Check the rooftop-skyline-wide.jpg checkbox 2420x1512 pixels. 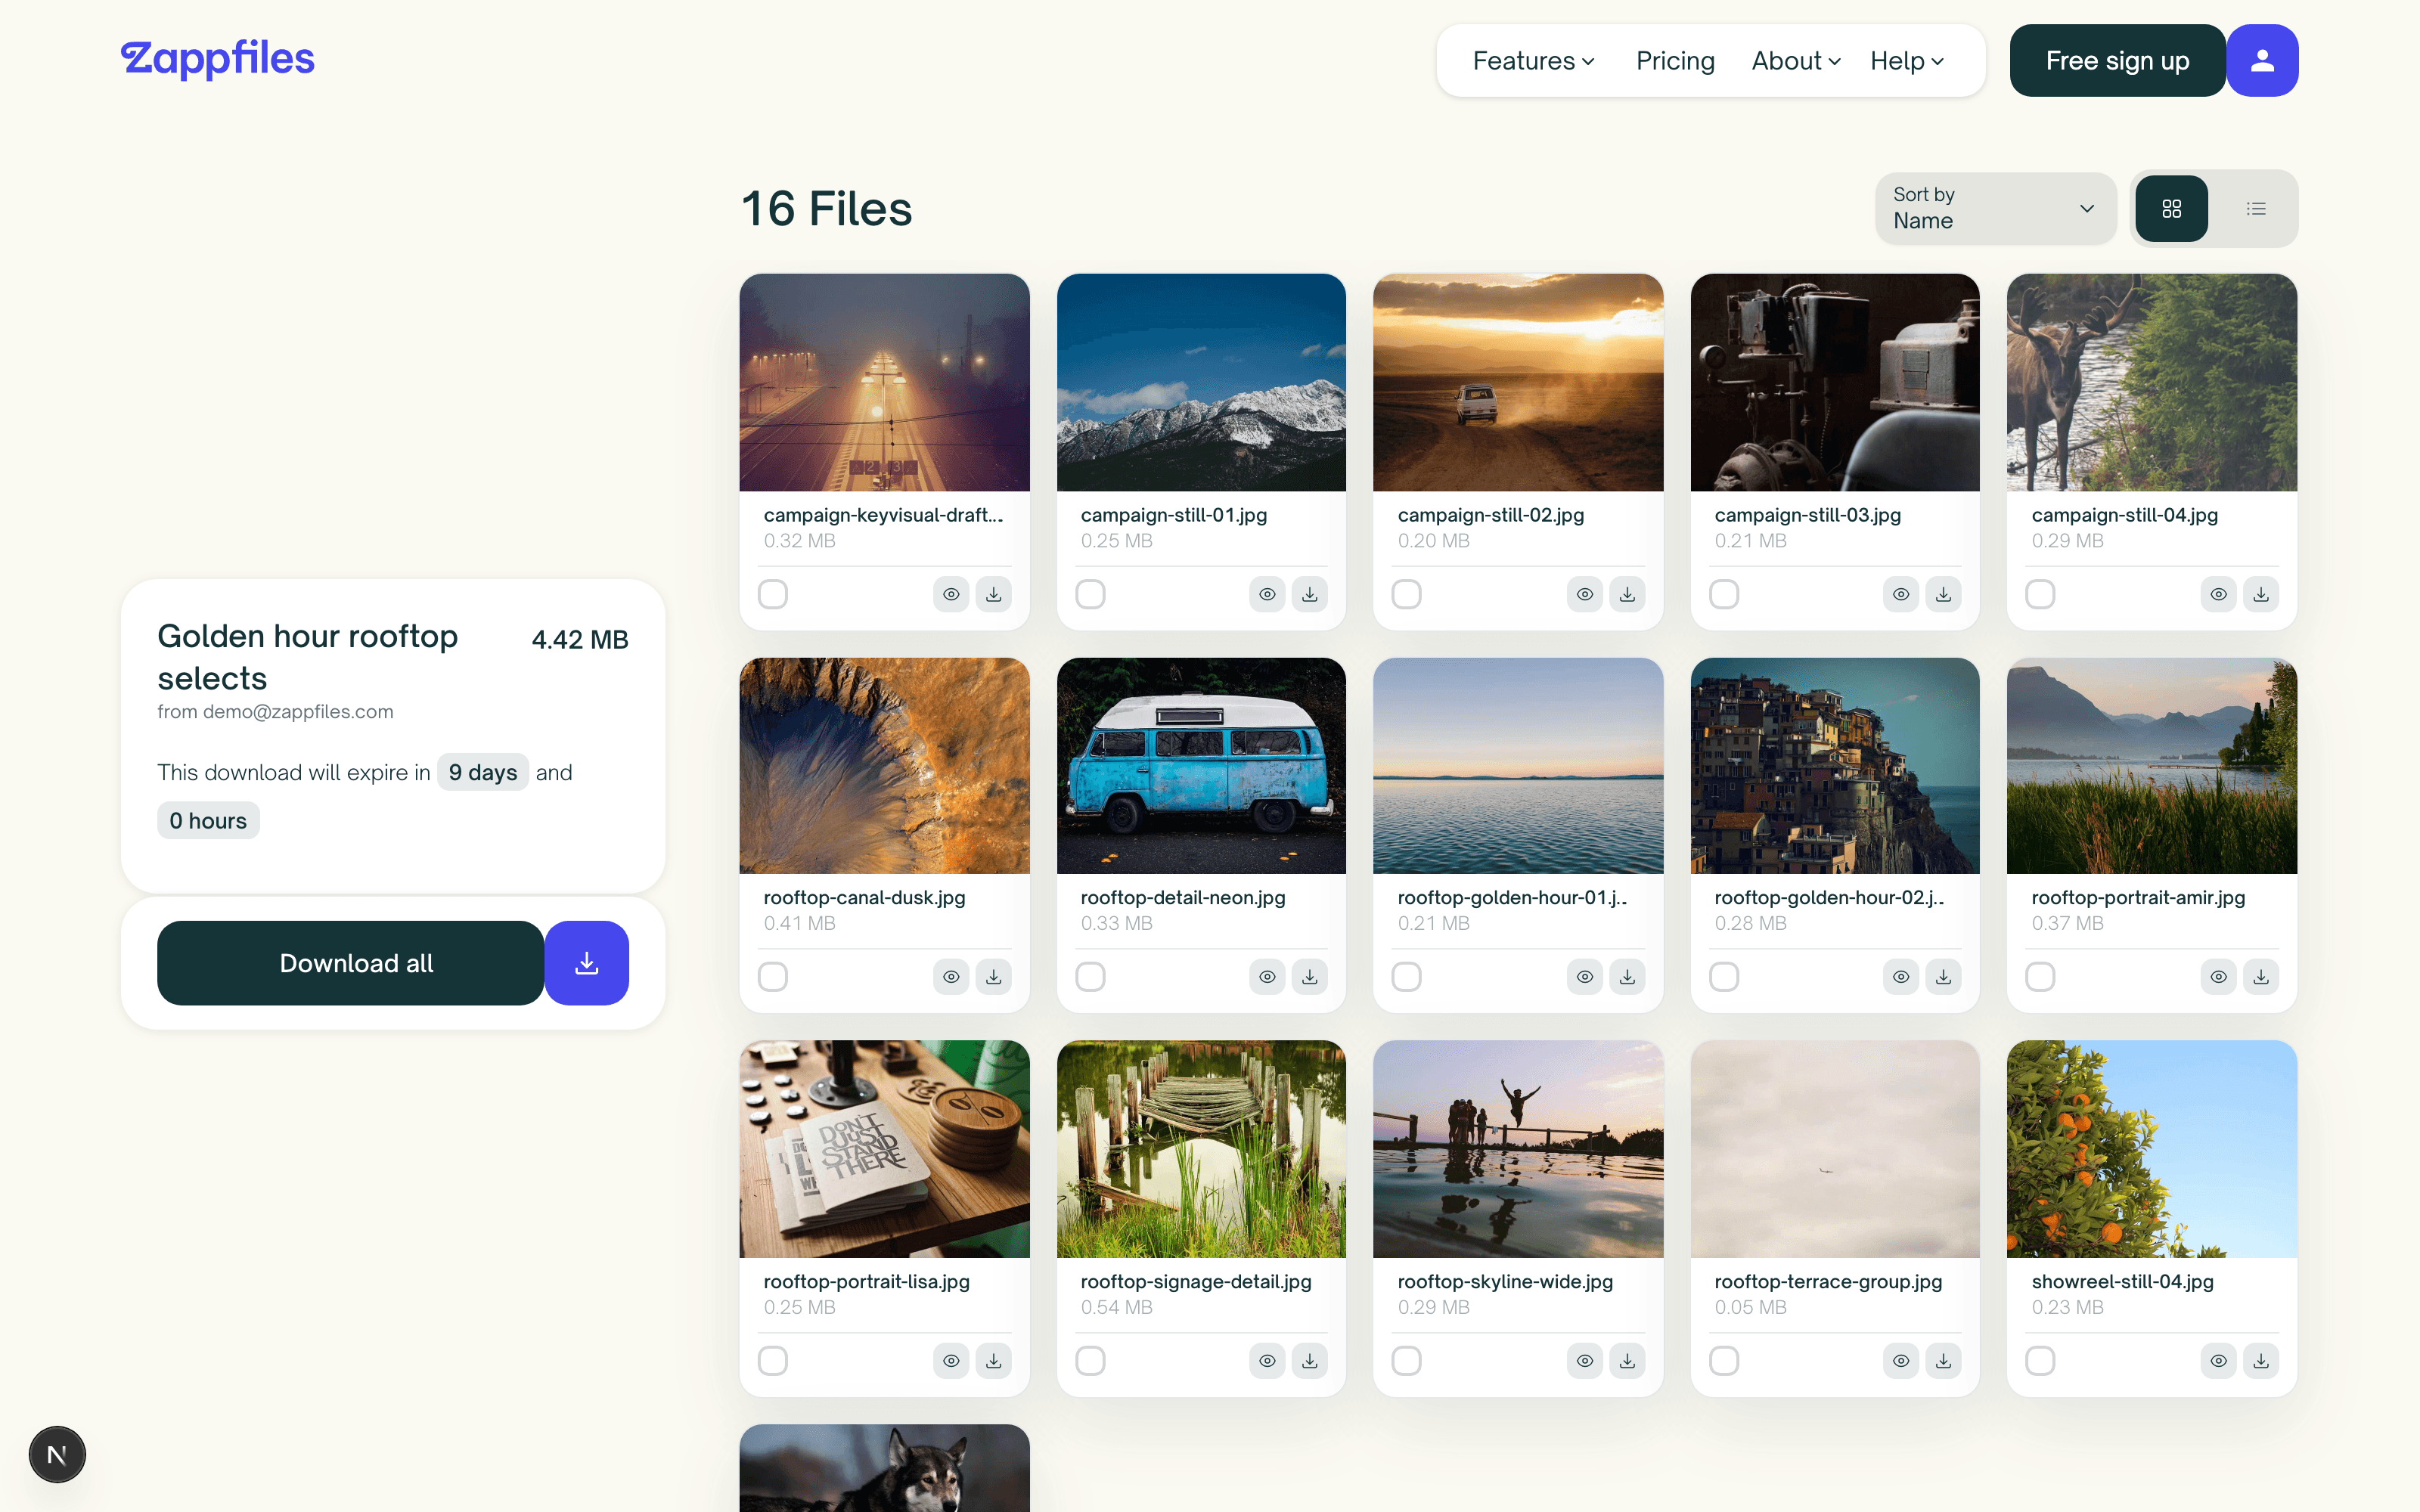coord(1407,1361)
